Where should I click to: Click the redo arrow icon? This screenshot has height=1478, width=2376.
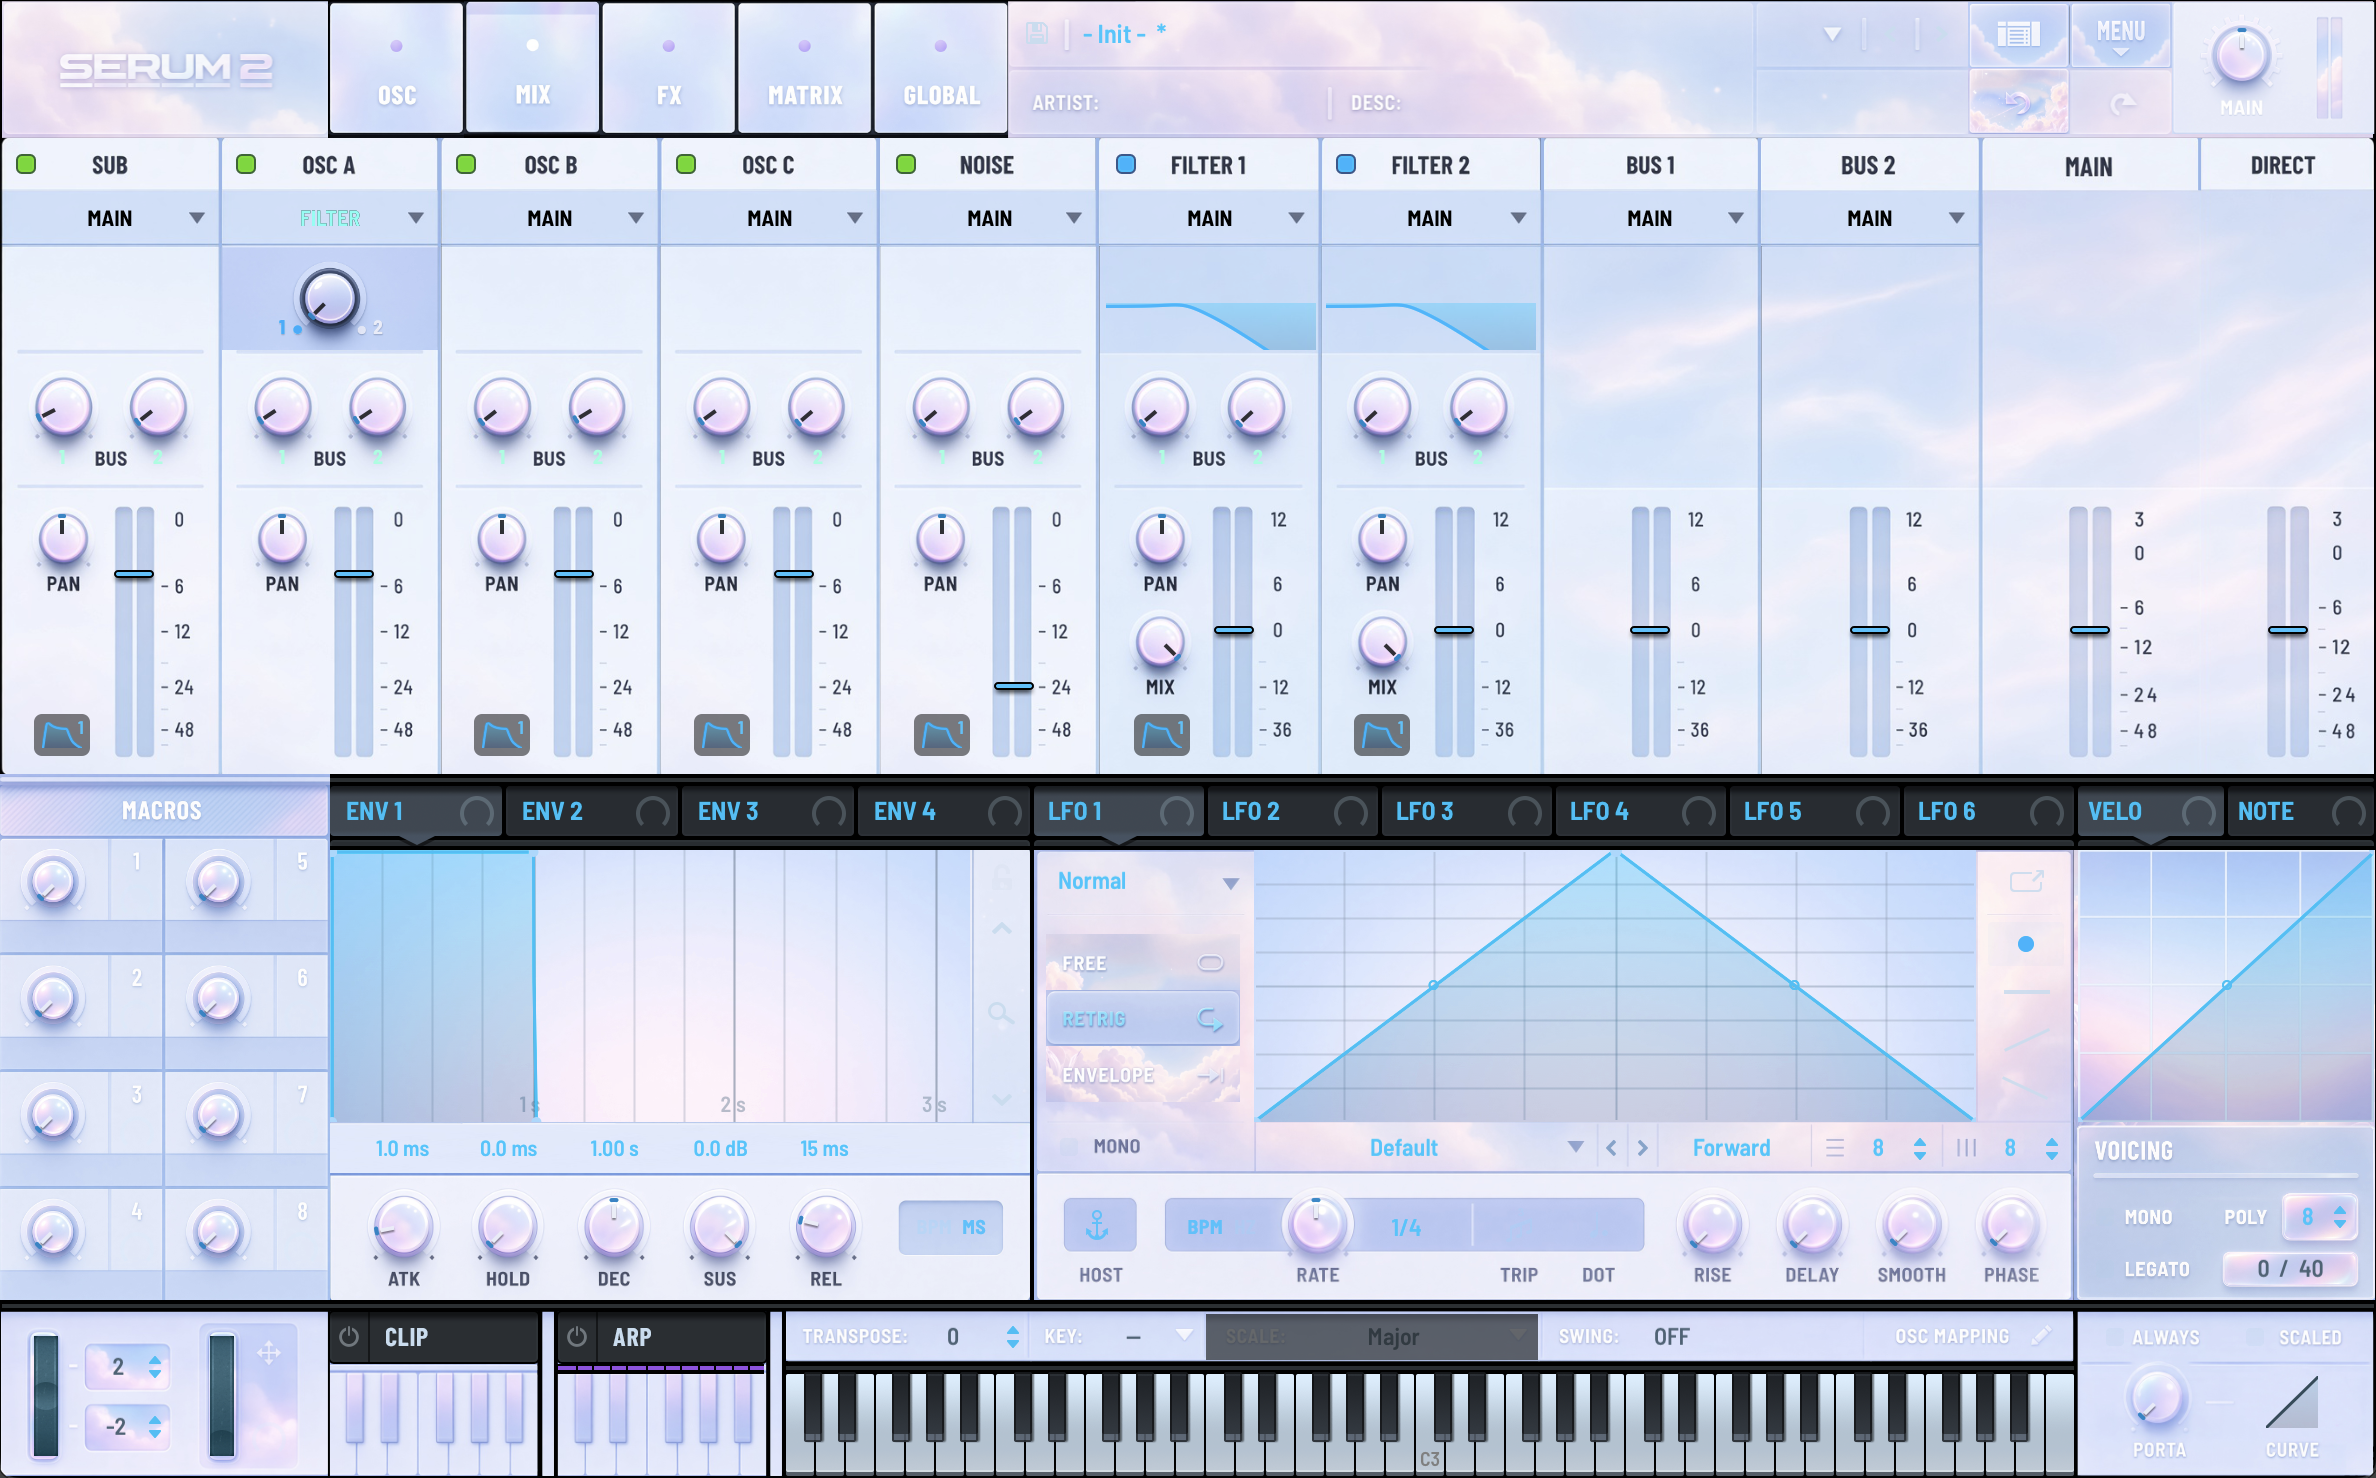[x=2121, y=102]
